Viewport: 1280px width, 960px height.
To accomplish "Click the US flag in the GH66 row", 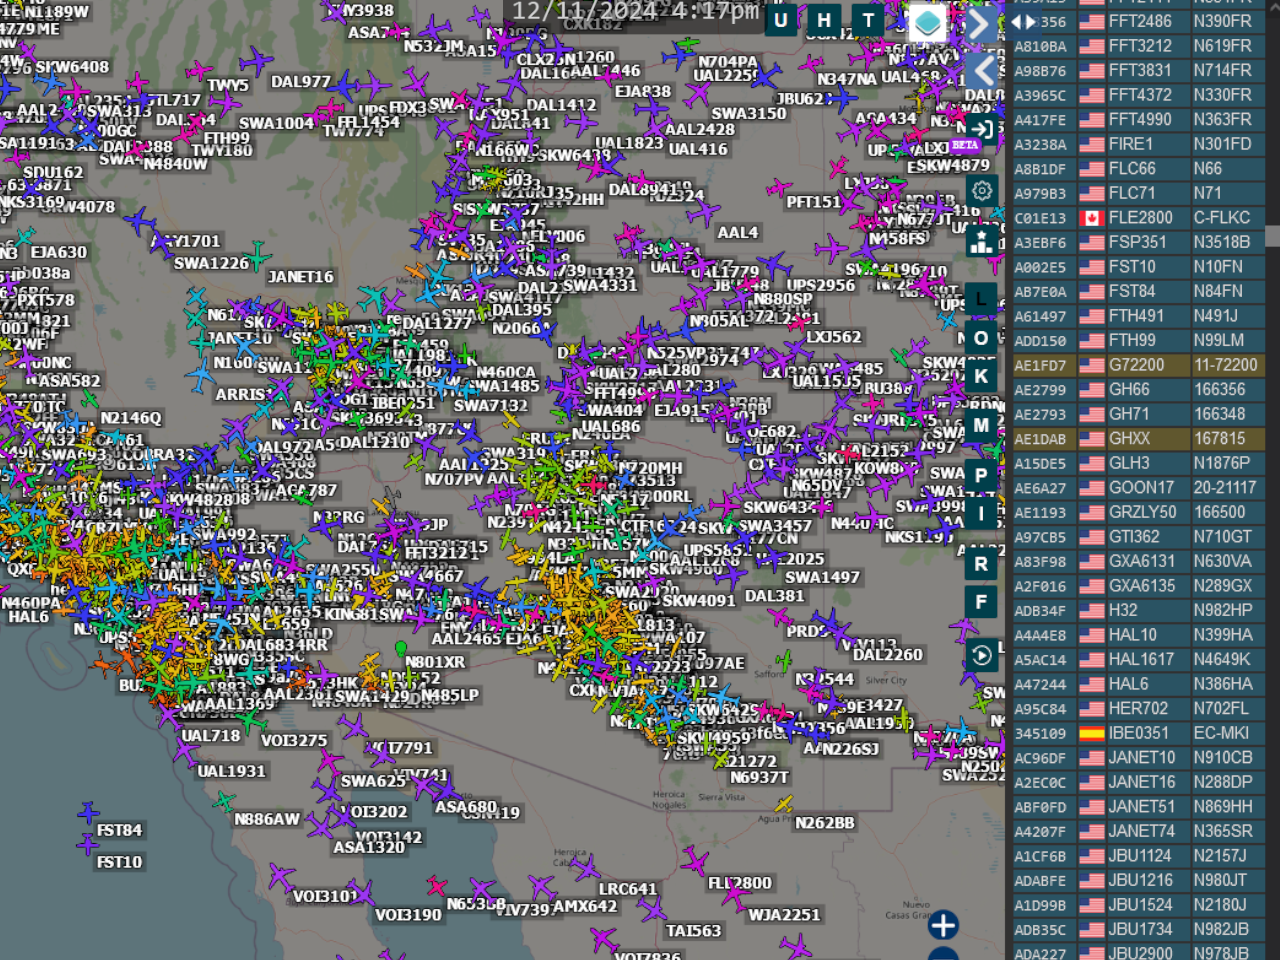I will [1091, 390].
